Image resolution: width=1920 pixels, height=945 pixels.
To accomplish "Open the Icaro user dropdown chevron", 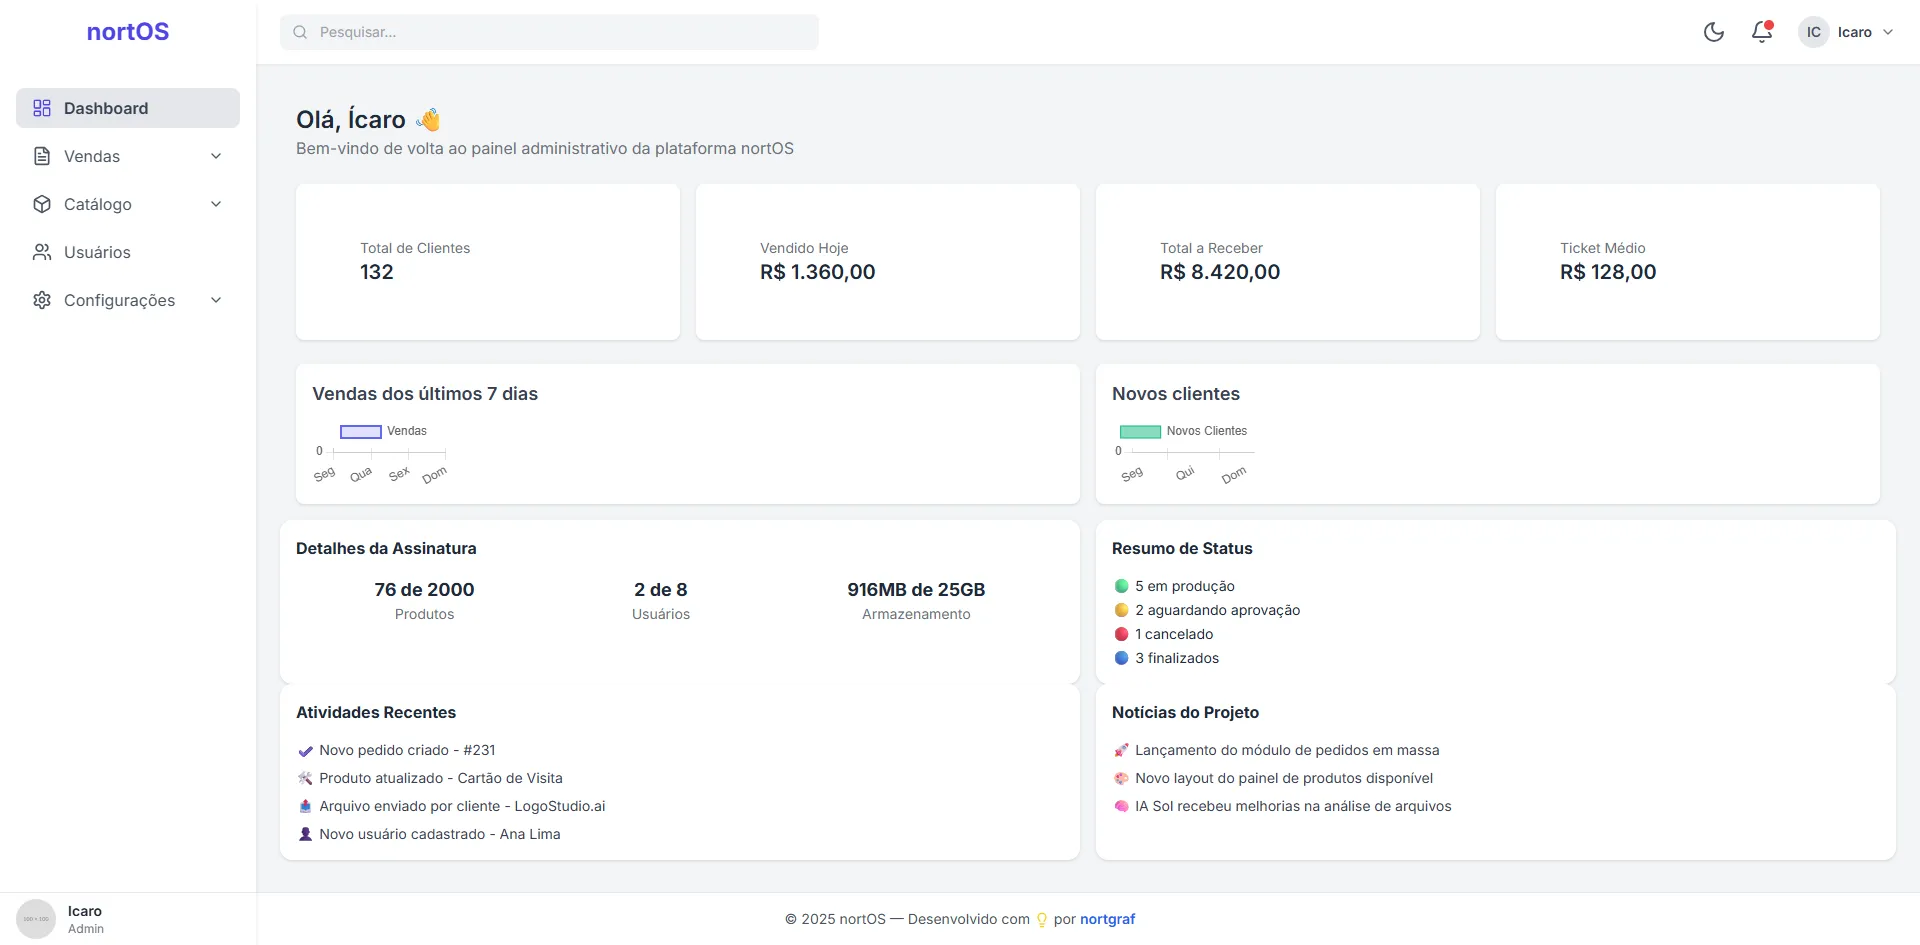I will (x=1888, y=32).
